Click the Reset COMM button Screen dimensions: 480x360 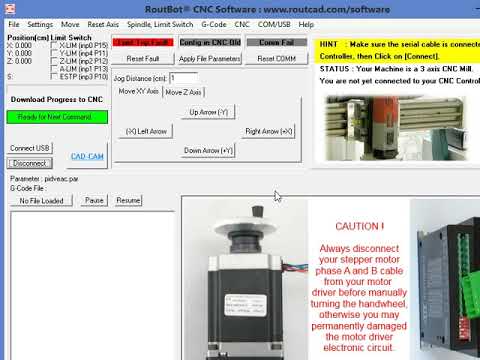pyautogui.click(x=276, y=59)
